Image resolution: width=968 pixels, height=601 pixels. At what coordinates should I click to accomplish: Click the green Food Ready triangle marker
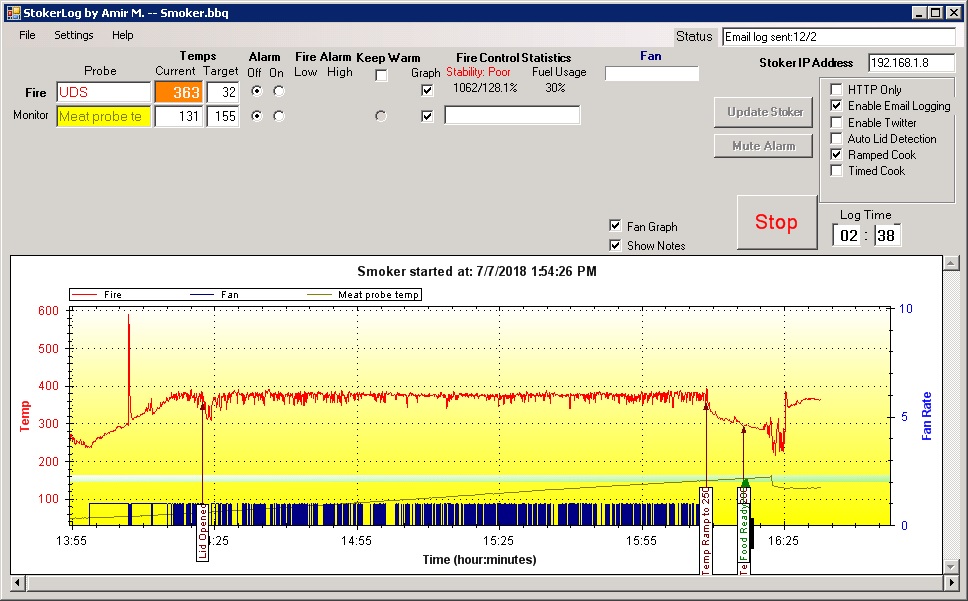click(744, 483)
